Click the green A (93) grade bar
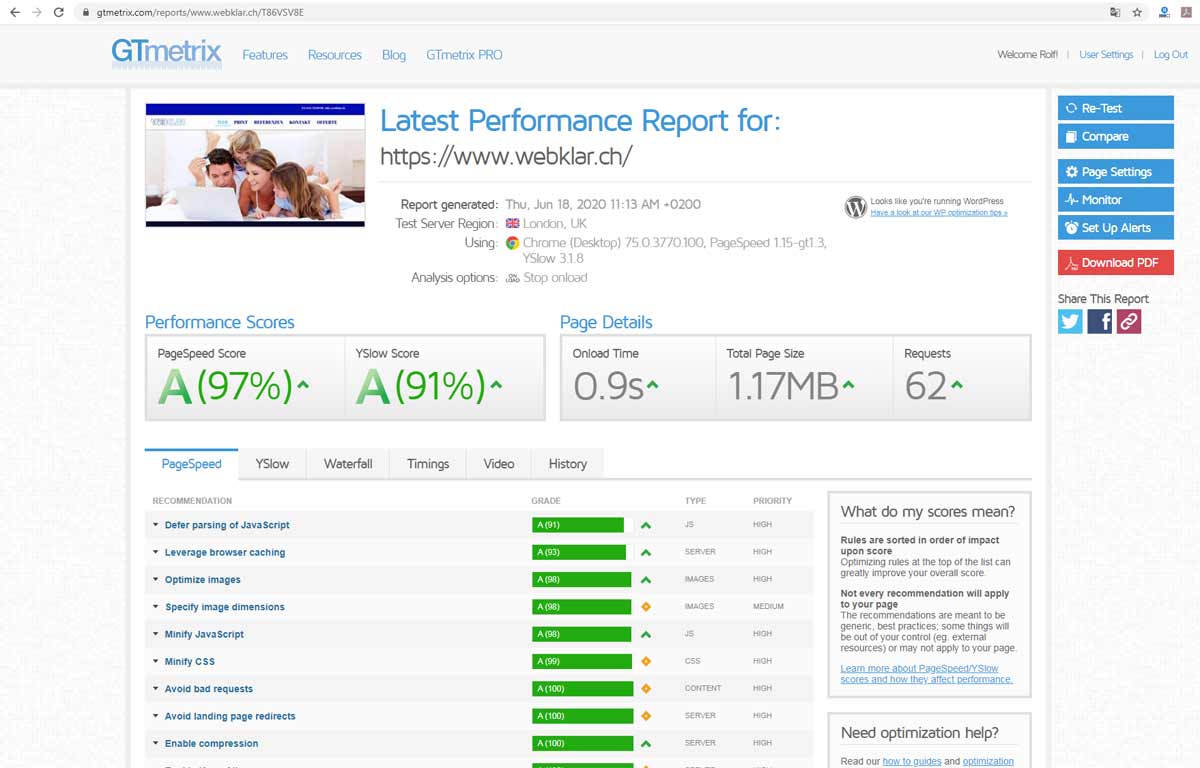 click(579, 552)
